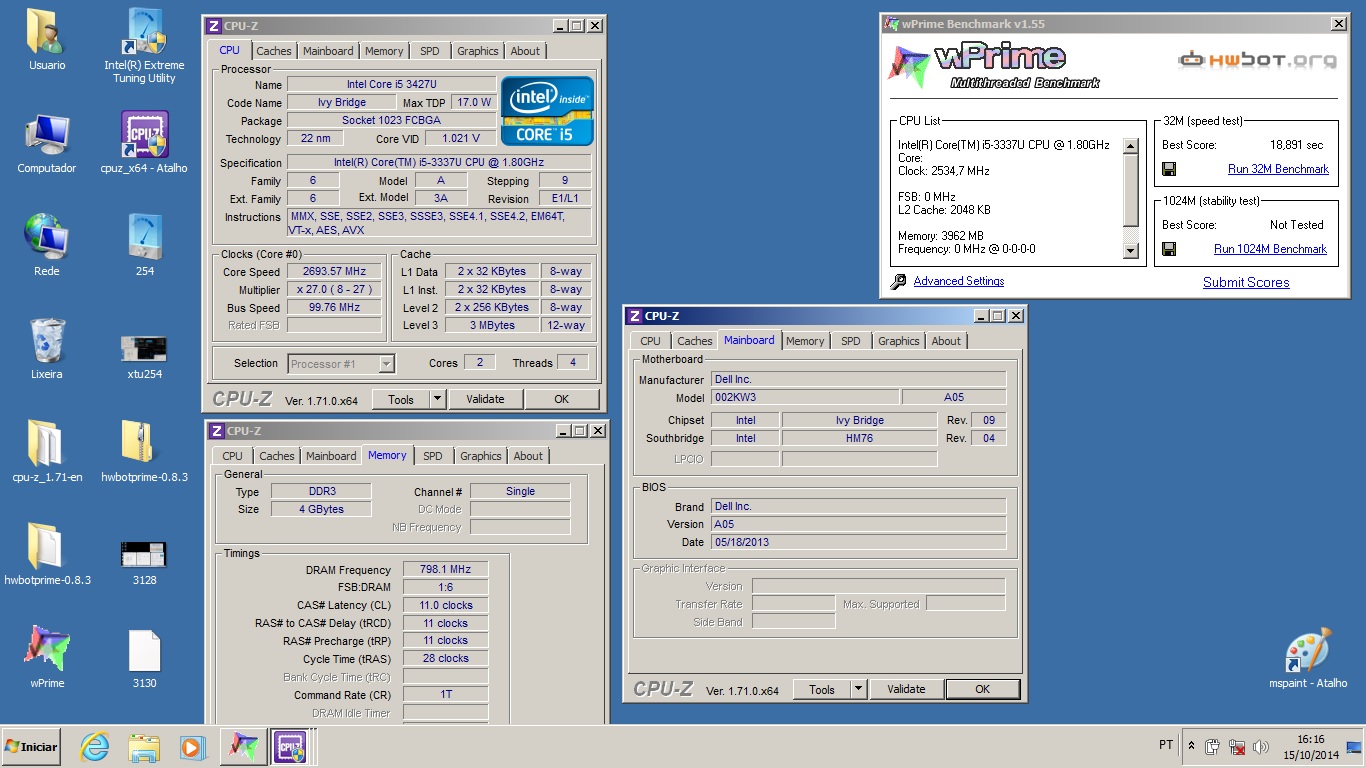
Task: Open the desktop file named 254
Action: click(x=145, y=246)
